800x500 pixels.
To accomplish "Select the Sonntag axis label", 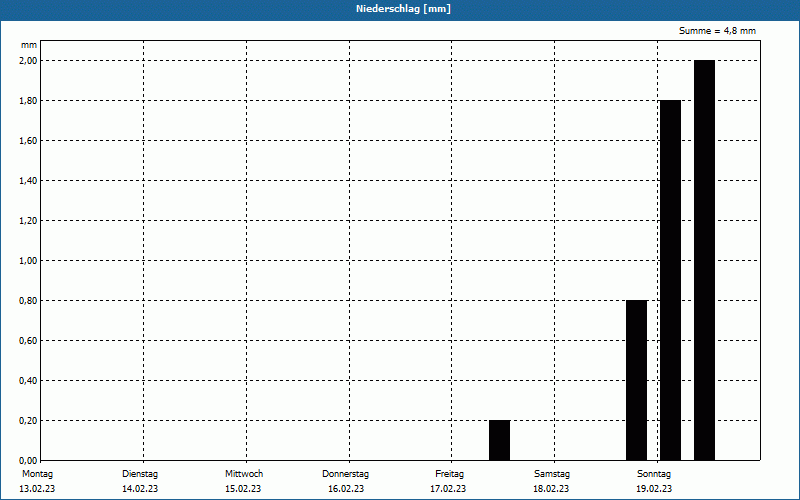I will coord(654,474).
